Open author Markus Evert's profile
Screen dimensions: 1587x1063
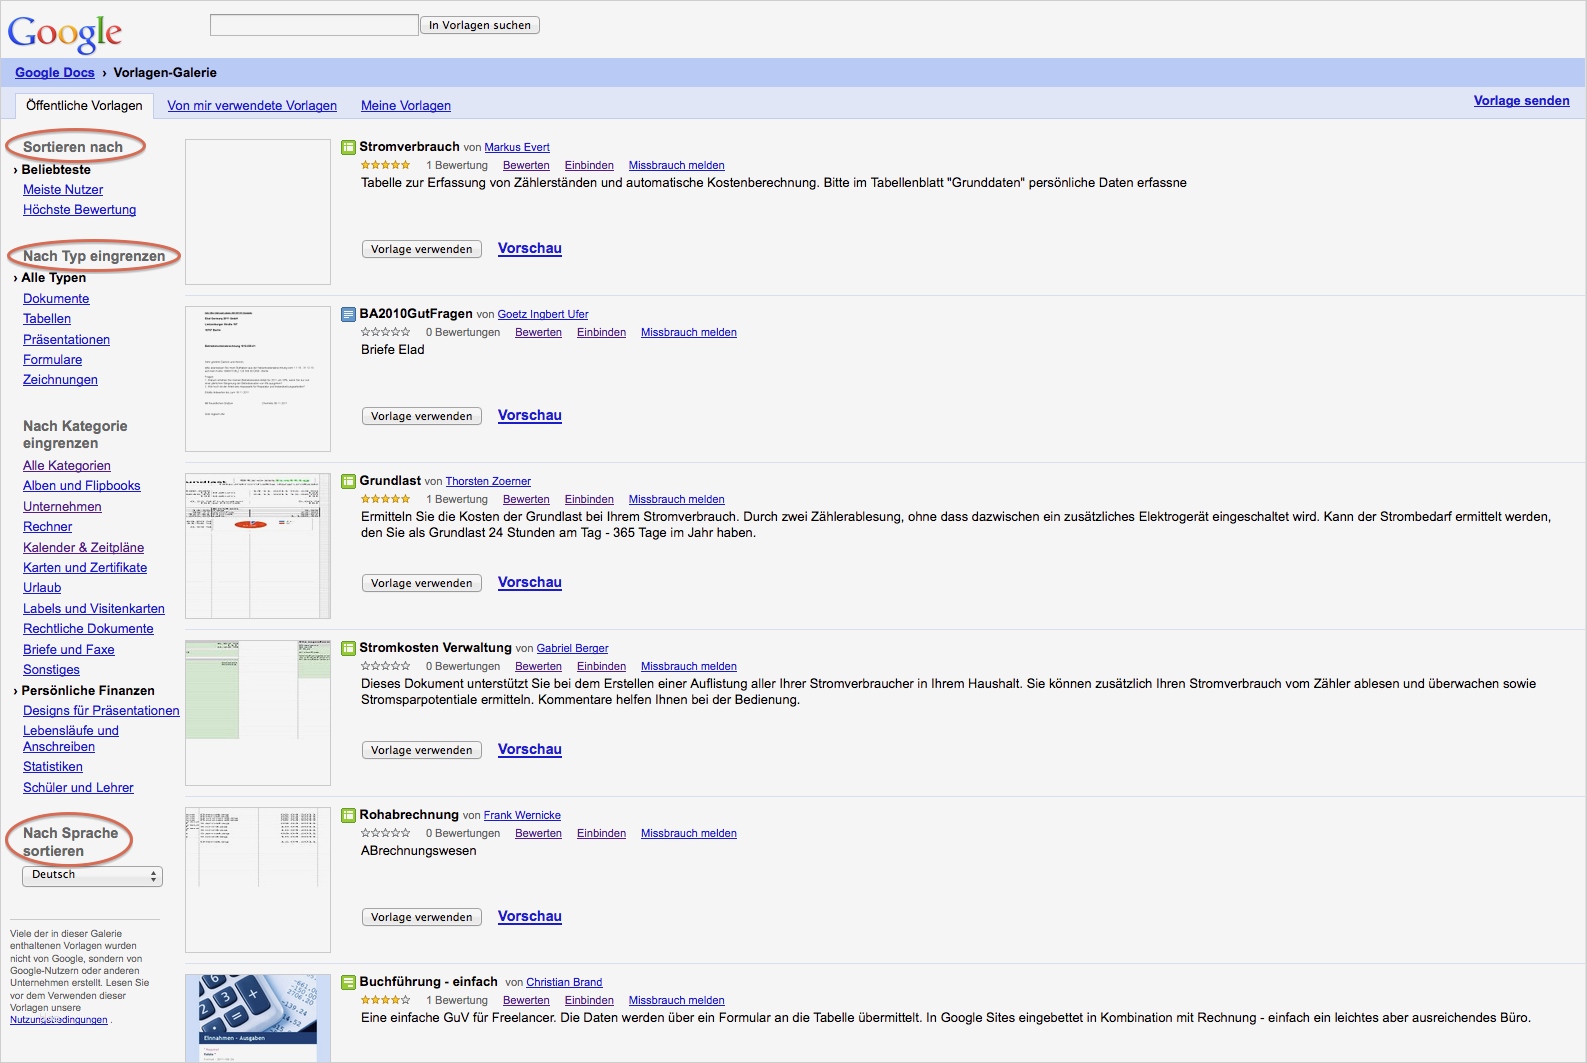pos(517,148)
